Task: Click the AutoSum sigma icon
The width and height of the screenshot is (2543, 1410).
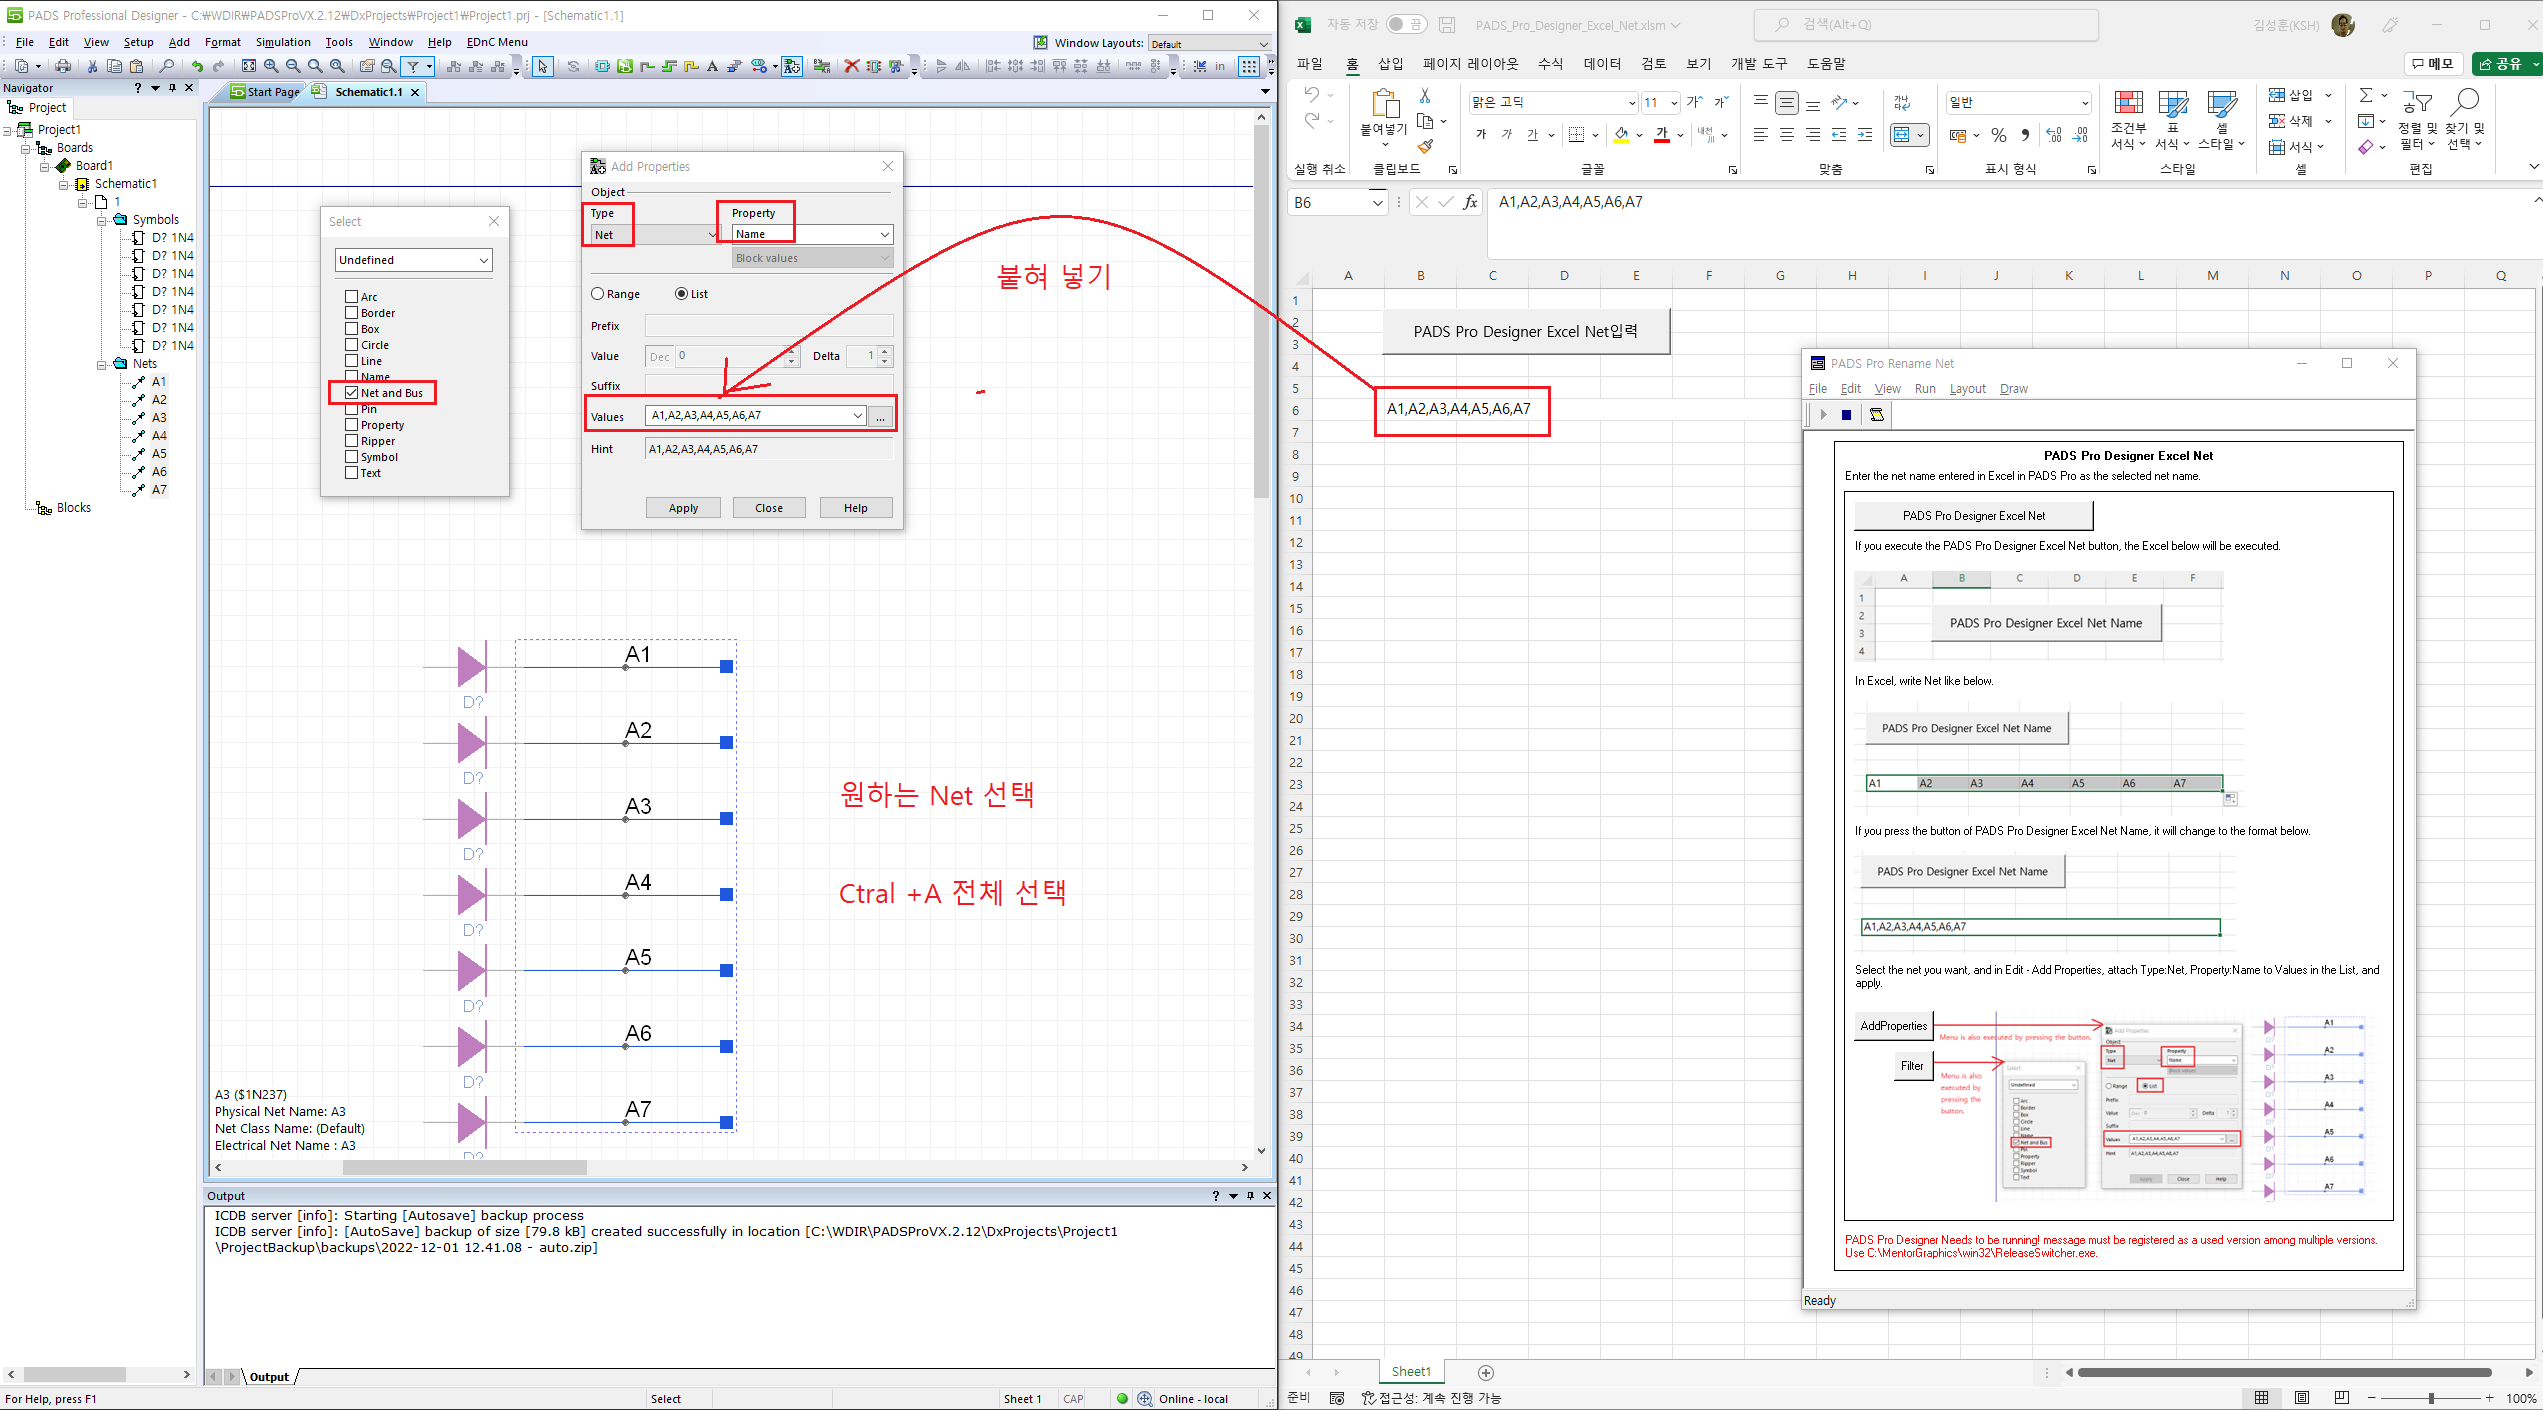Action: [x=2365, y=95]
